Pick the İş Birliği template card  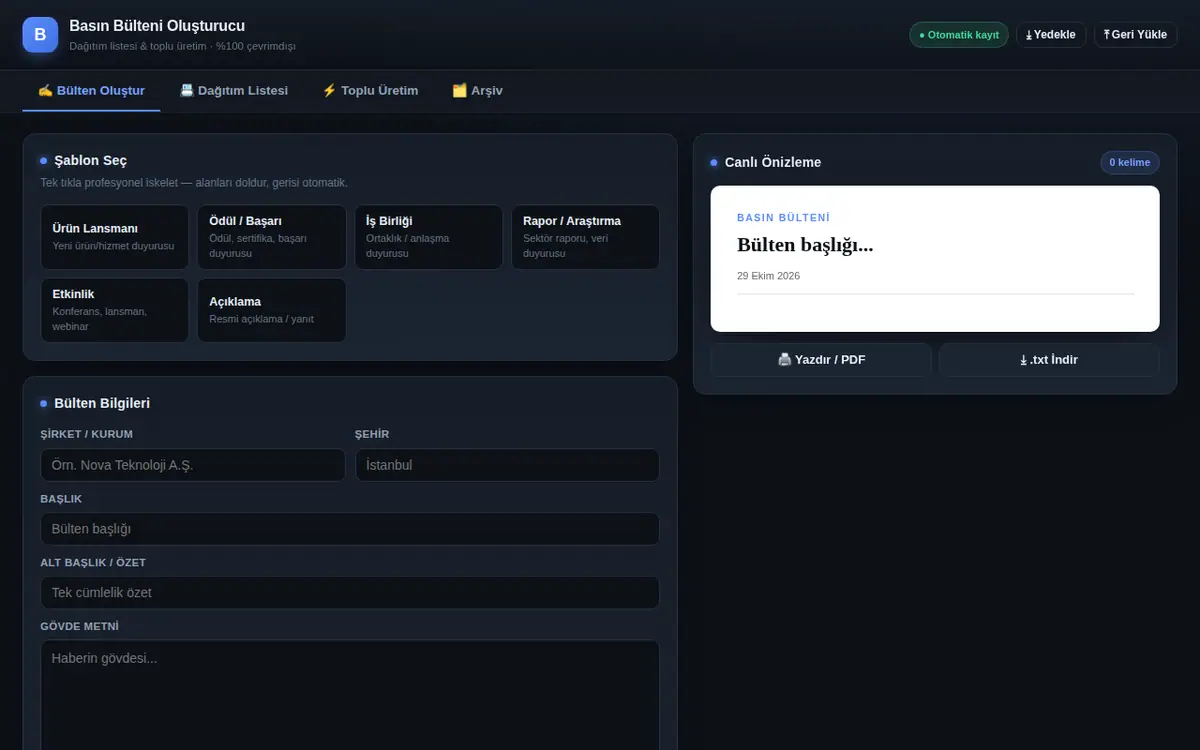(429, 237)
